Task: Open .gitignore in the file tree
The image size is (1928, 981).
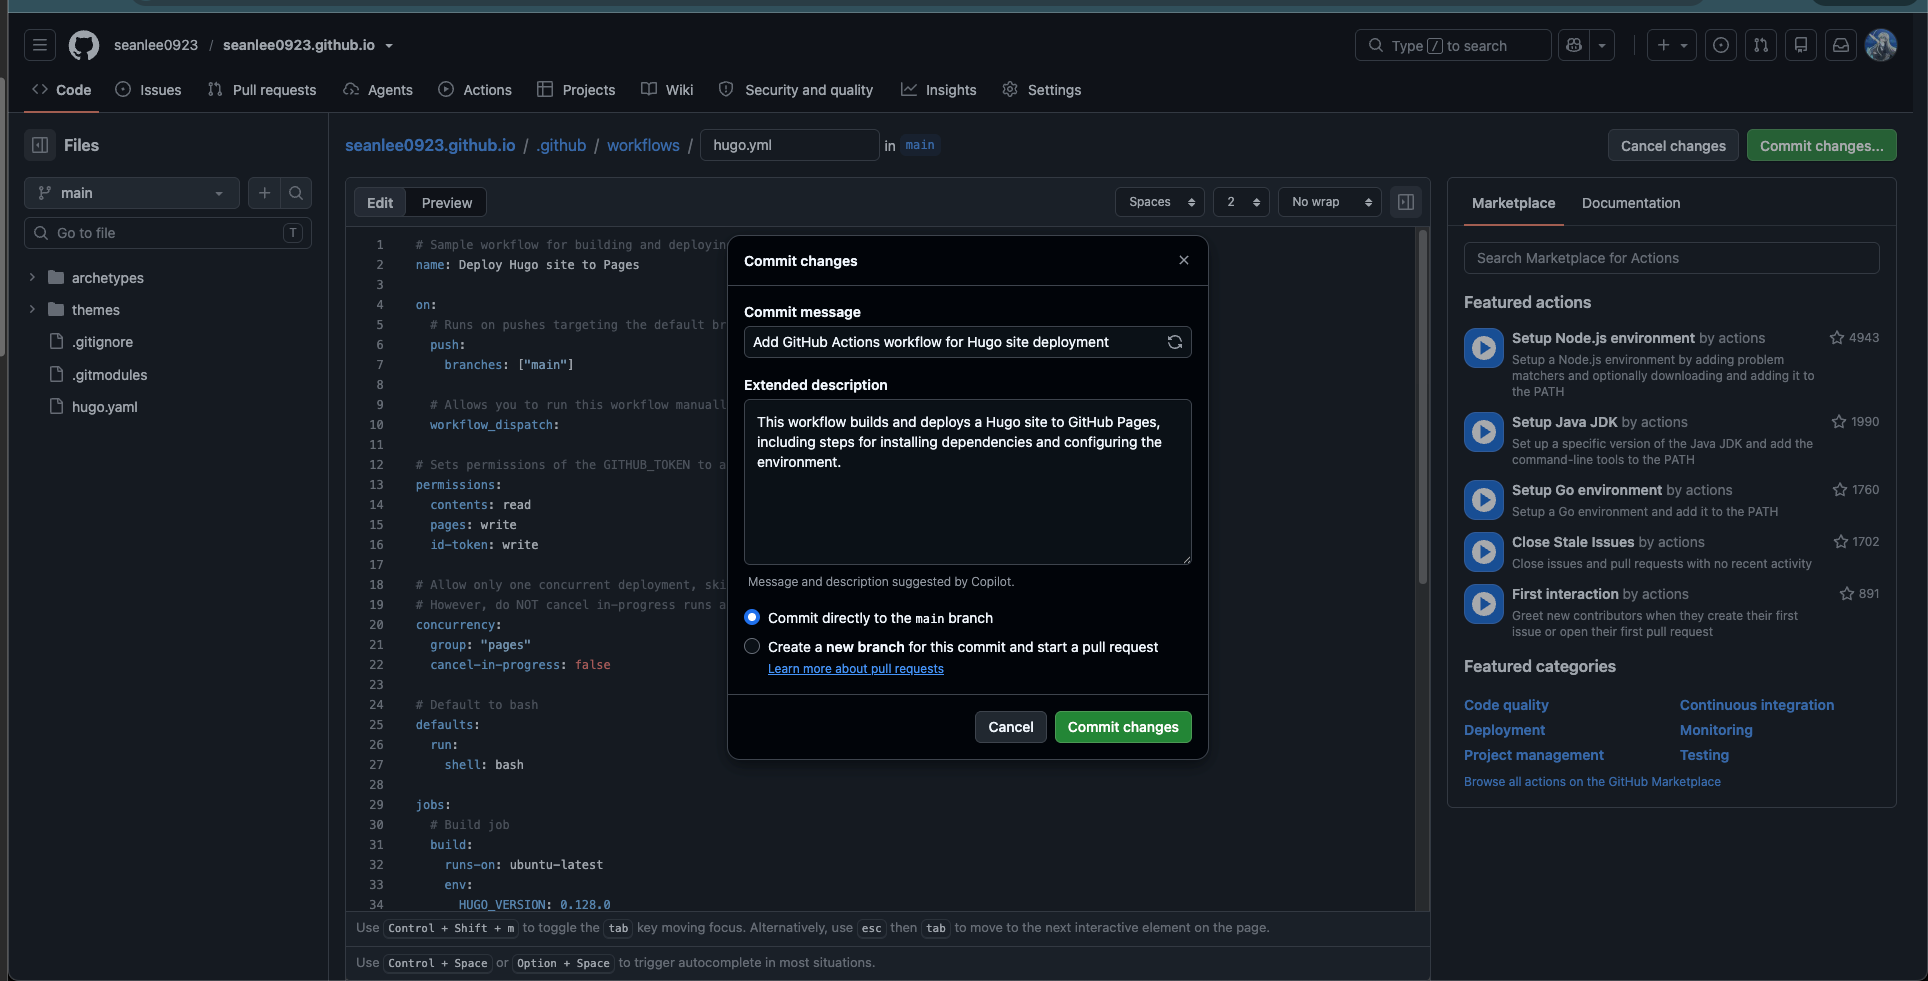Action: (102, 342)
